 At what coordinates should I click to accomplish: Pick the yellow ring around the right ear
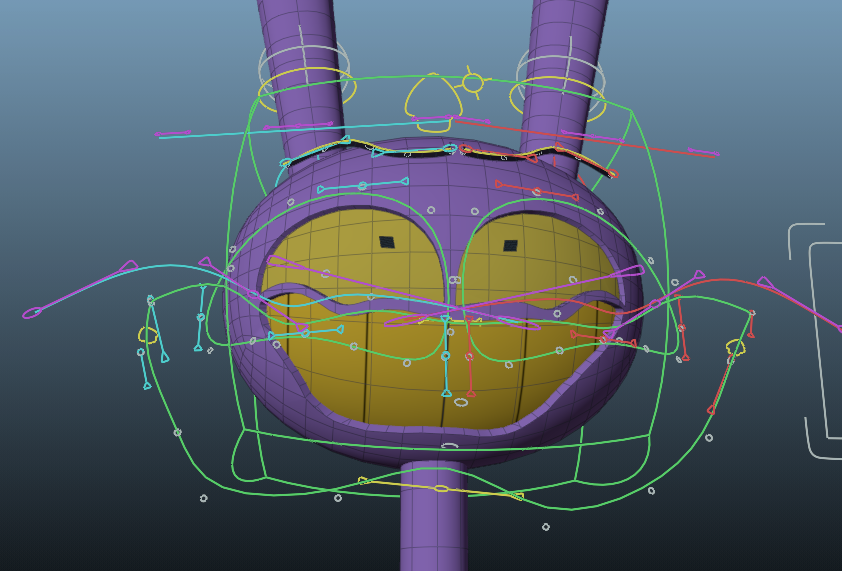pos(556,97)
